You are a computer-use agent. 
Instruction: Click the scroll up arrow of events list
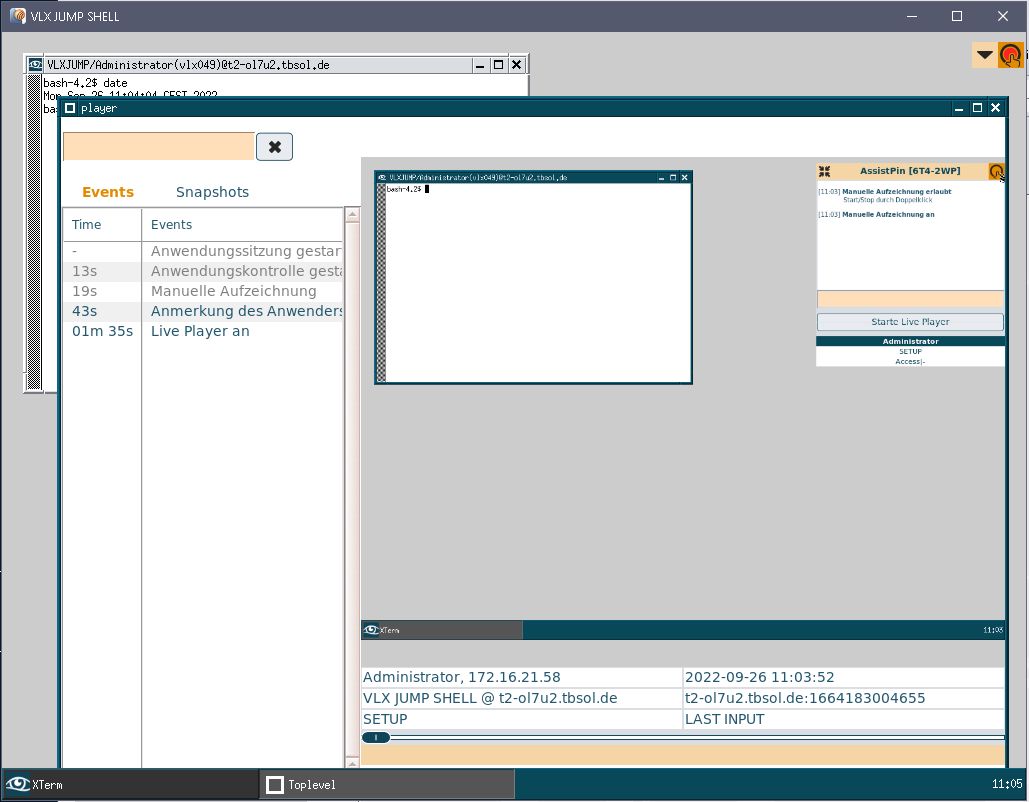[352, 214]
